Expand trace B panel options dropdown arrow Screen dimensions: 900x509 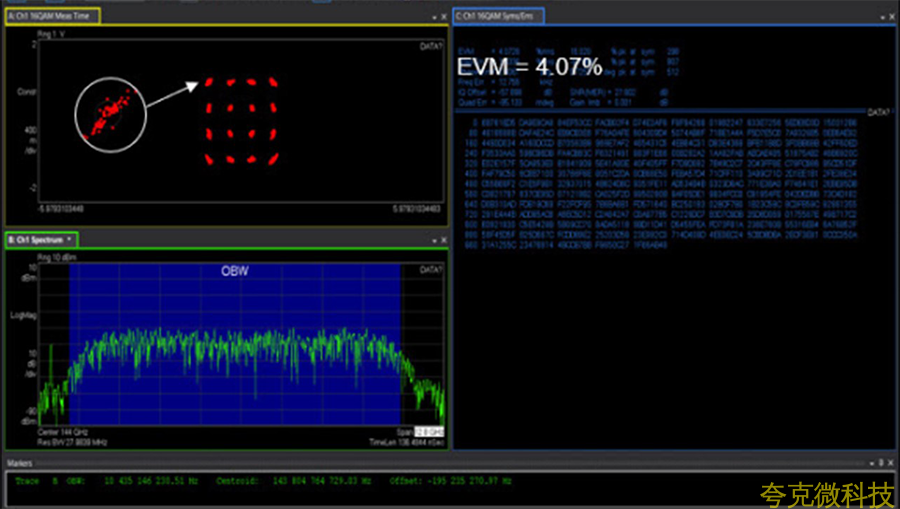click(436, 241)
